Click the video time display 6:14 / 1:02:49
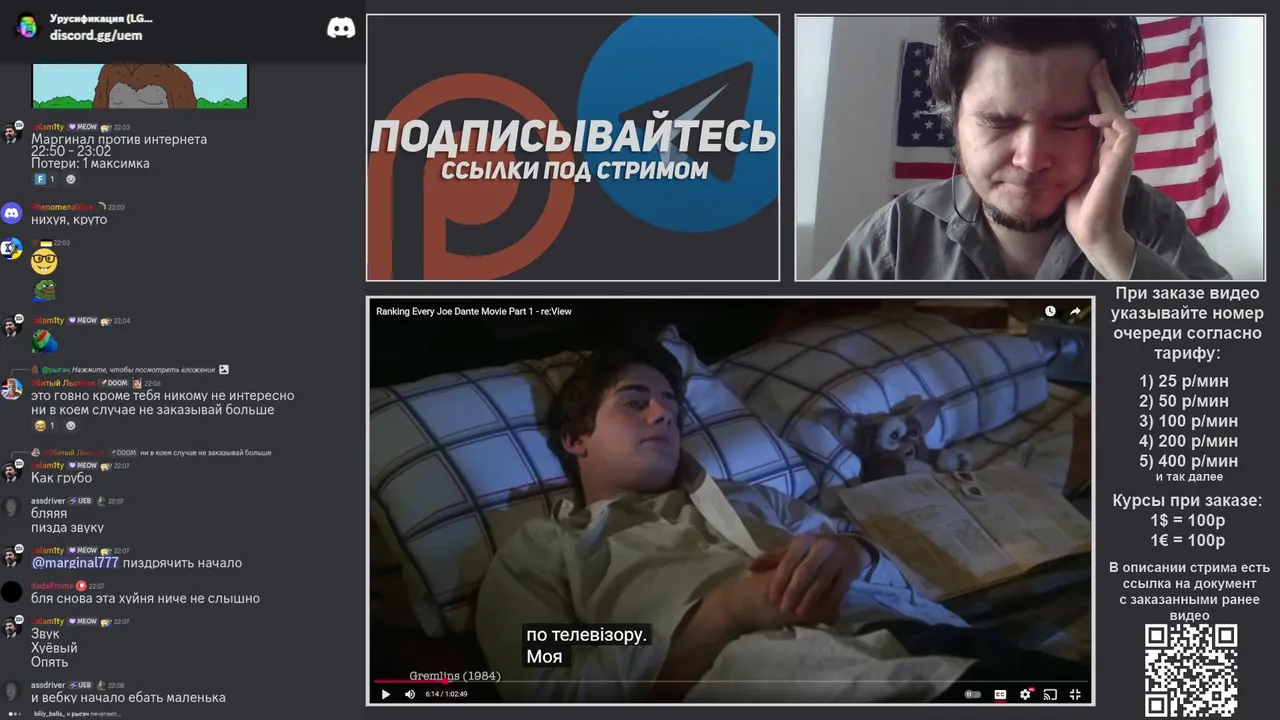This screenshot has width=1280, height=720. pyautogui.click(x=447, y=694)
